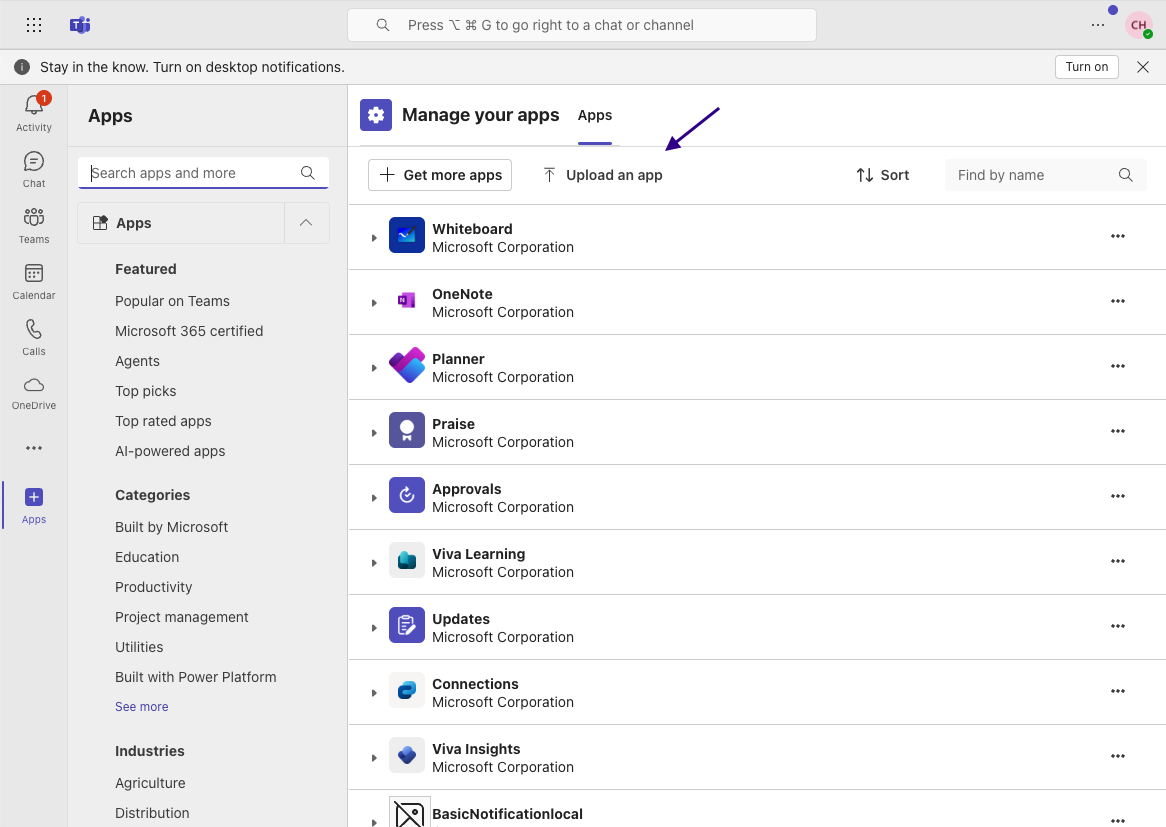Image resolution: width=1166 pixels, height=827 pixels.
Task: Open Settings and more menu in title bar
Action: (x=1098, y=25)
